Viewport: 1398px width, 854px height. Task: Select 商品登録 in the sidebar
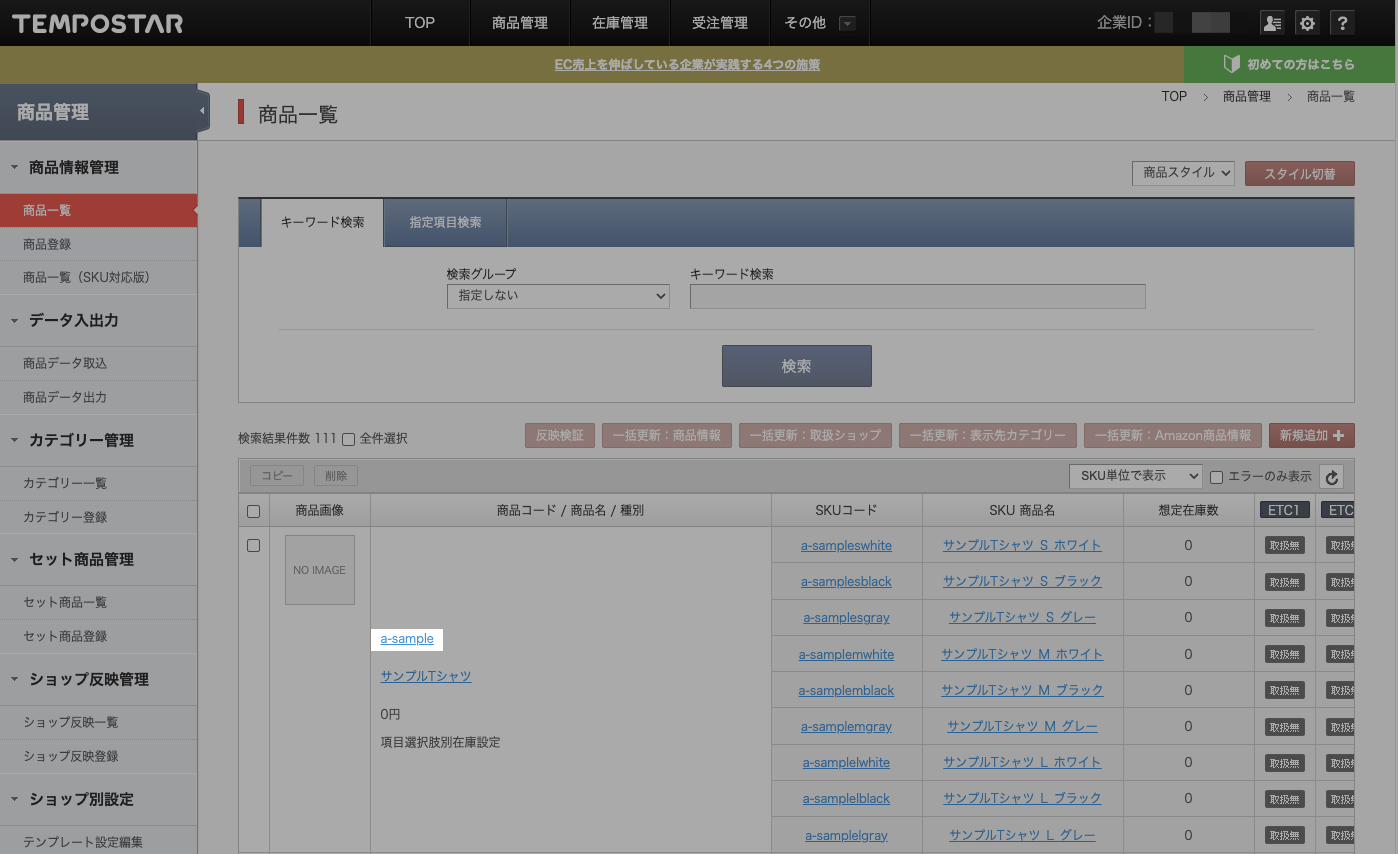[98, 244]
